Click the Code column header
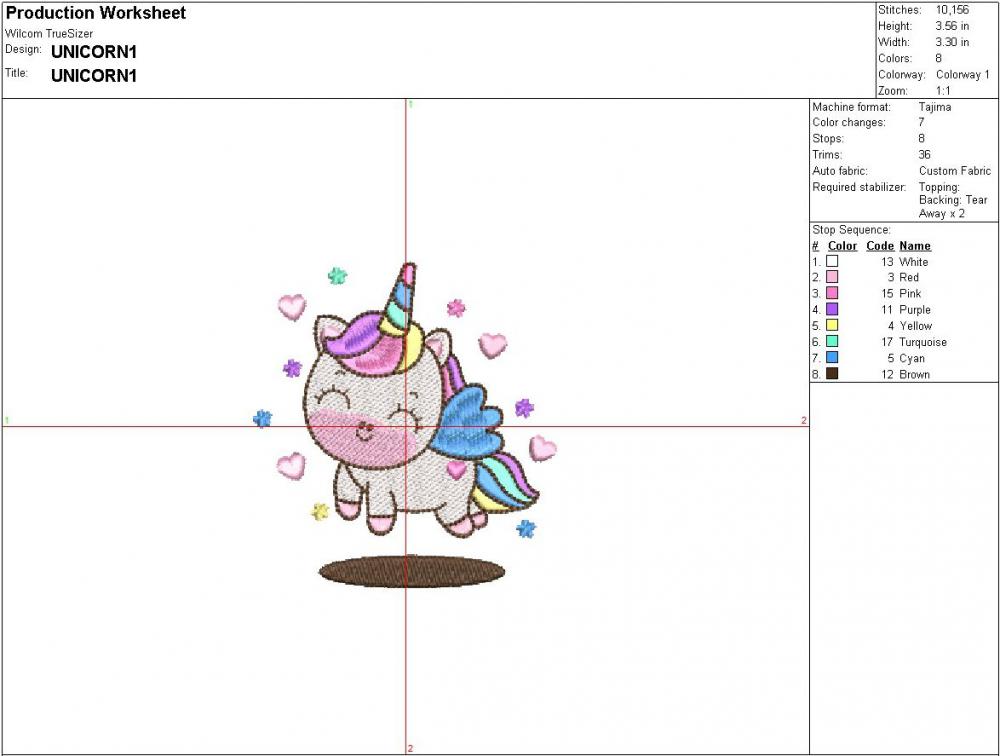This screenshot has width=1000, height=756. [879, 246]
